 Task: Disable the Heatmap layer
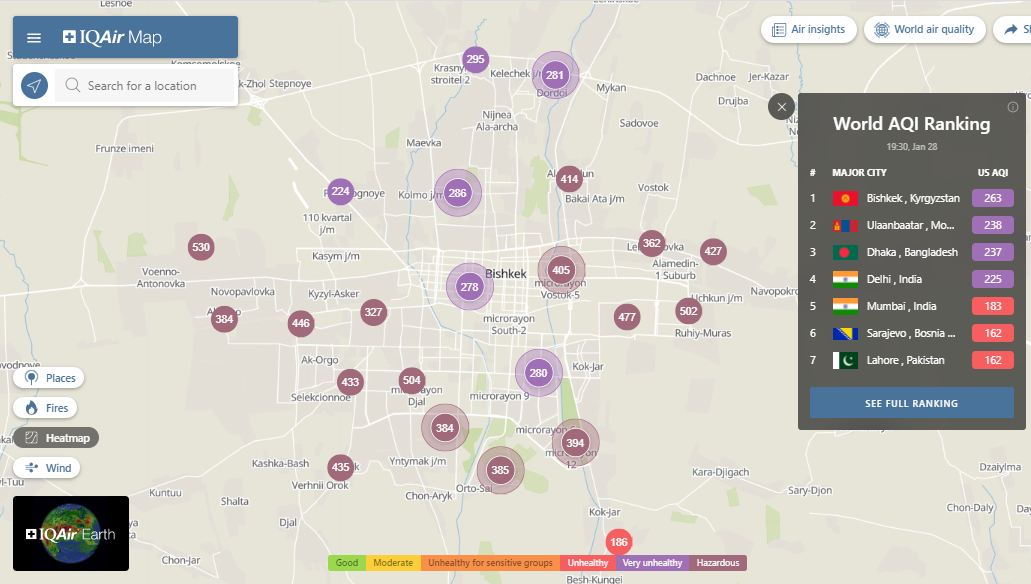tap(56, 438)
